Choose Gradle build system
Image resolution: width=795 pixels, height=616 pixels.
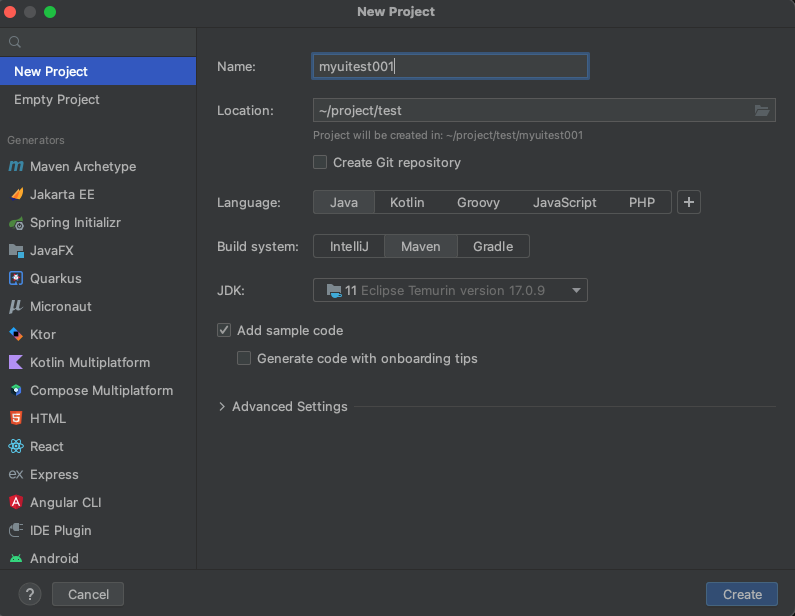493,246
